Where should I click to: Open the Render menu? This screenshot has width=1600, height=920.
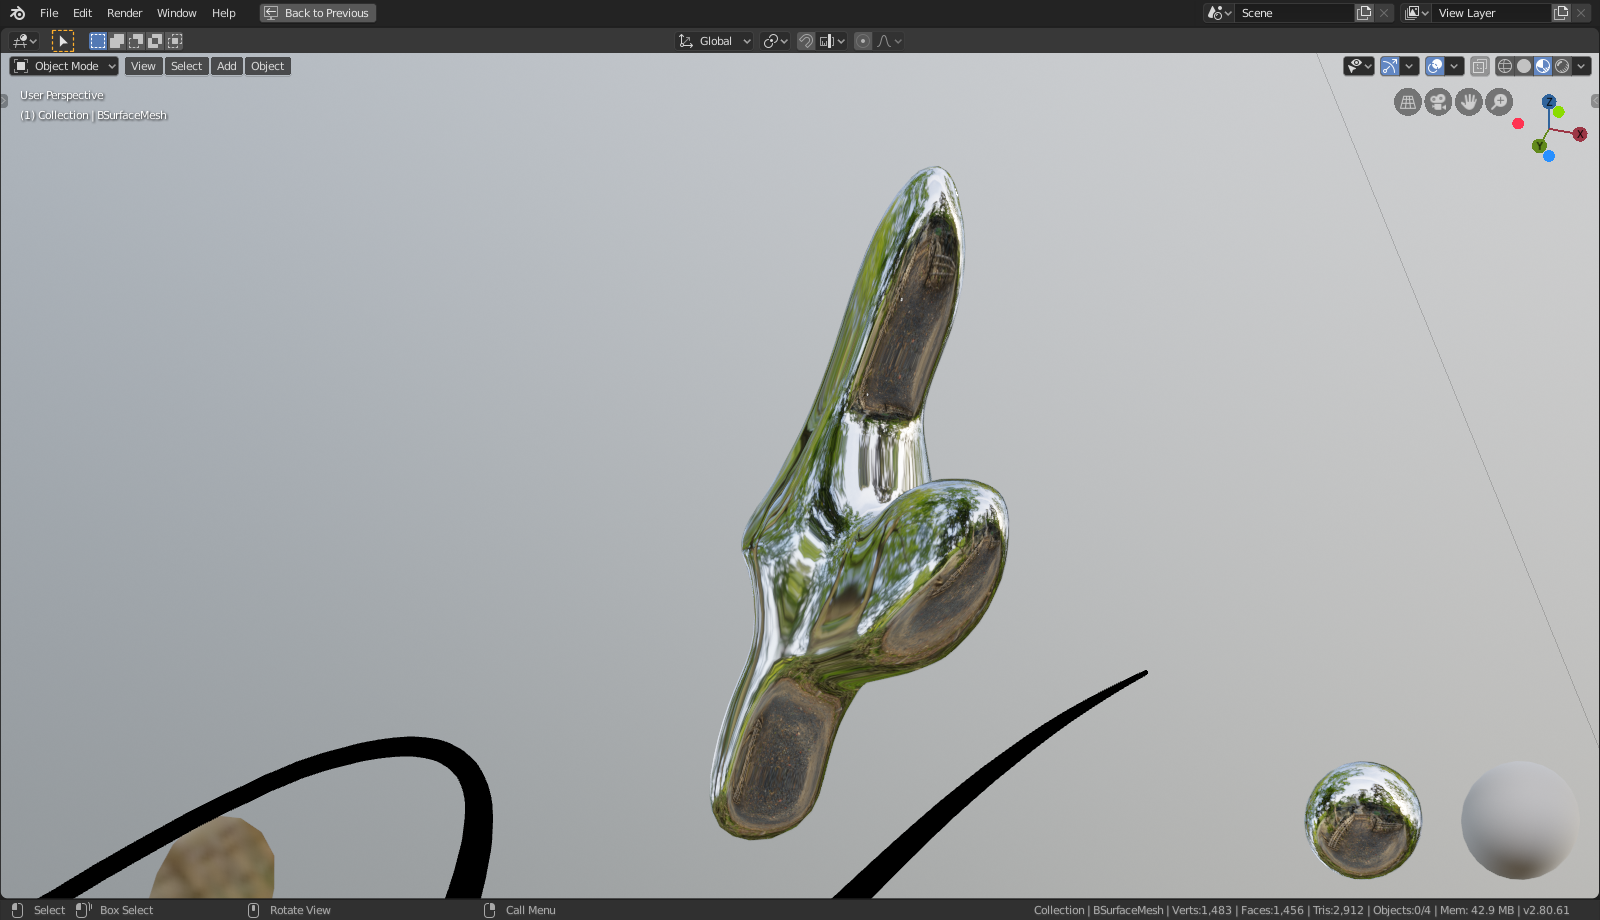pyautogui.click(x=124, y=13)
